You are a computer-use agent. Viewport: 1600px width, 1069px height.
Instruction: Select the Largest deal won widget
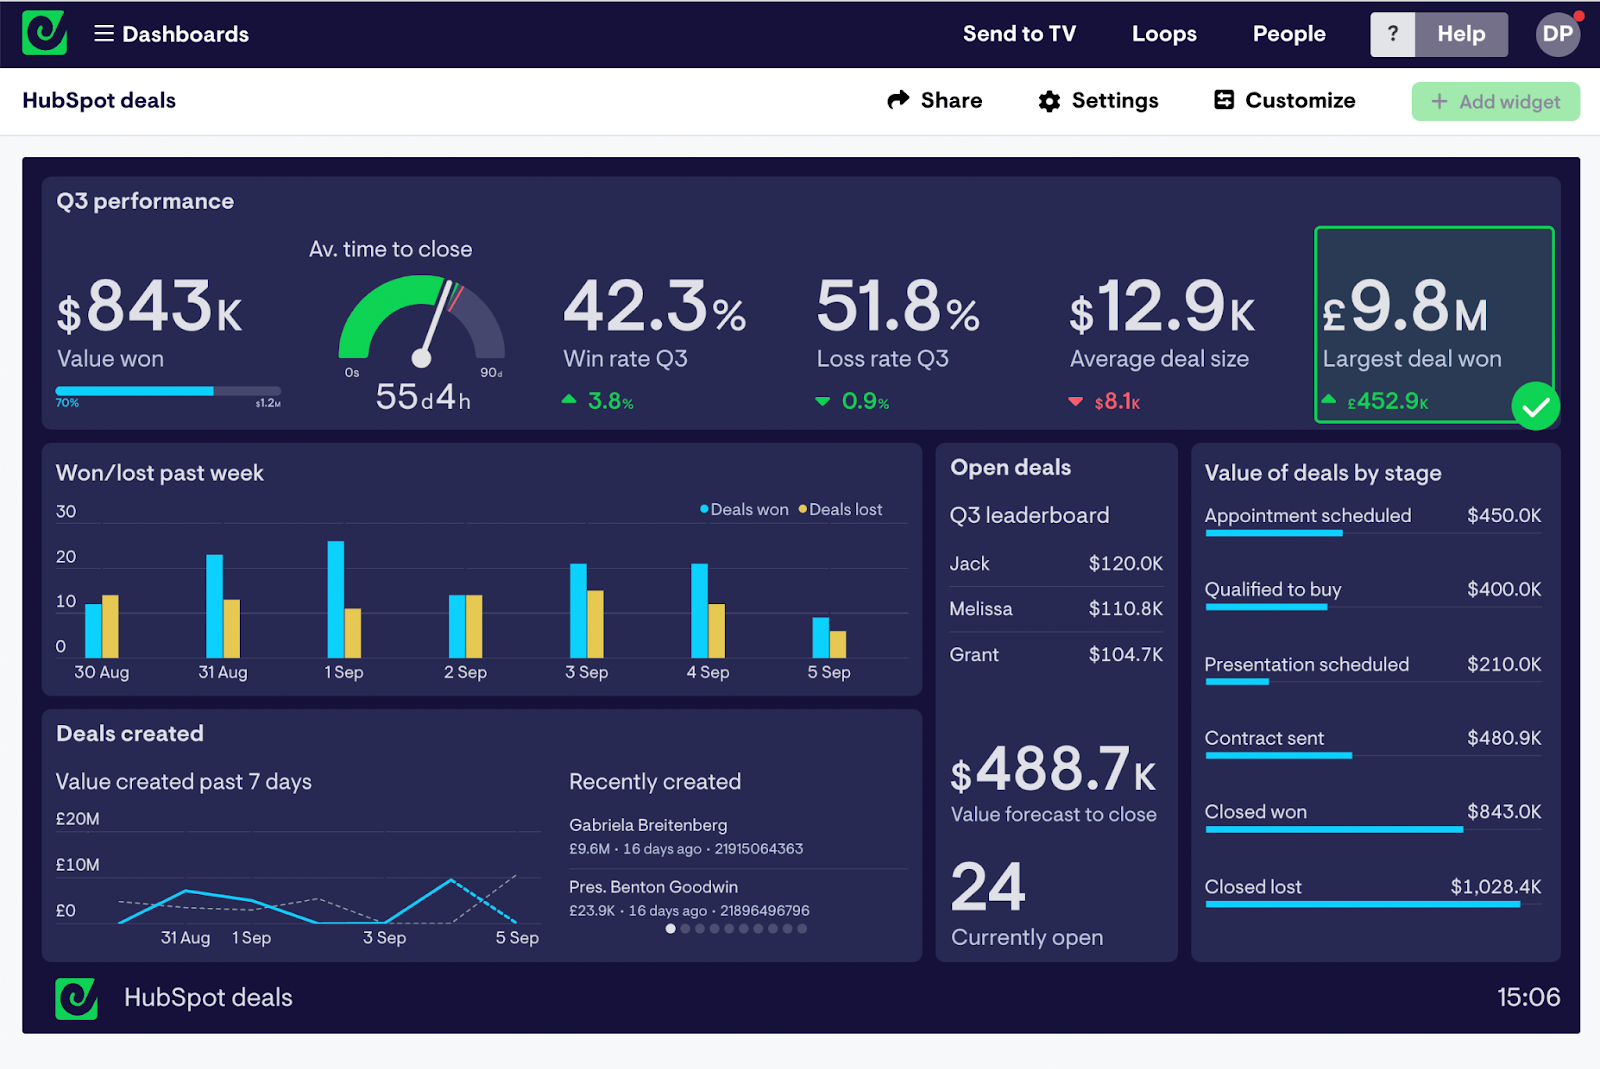pyautogui.click(x=1434, y=324)
